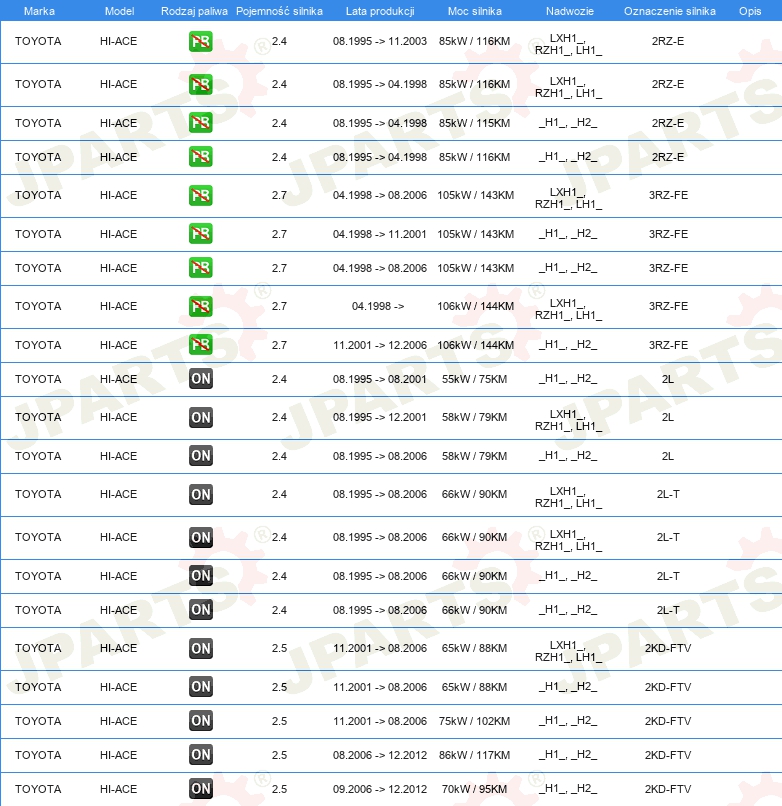Click petrol icon in the 11.2001–12.2006 row
The height and width of the screenshot is (806, 782).
[x=200, y=345]
